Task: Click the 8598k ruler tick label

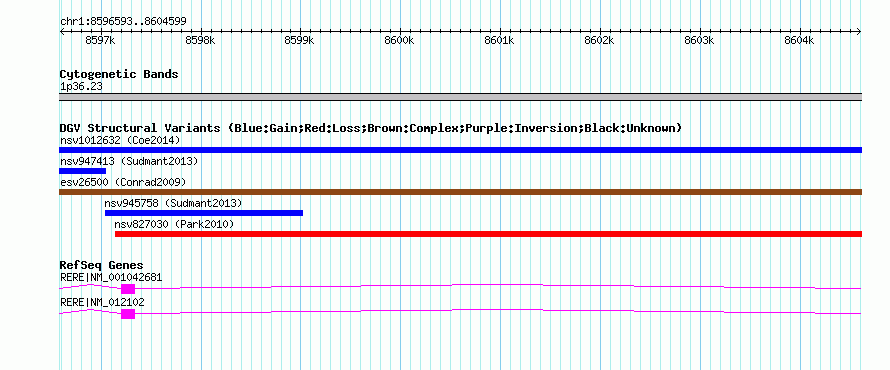Action: pos(200,41)
